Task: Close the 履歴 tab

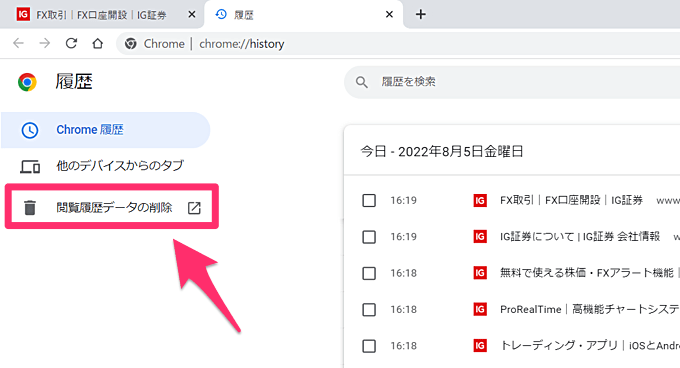Action: pyautogui.click(x=389, y=15)
